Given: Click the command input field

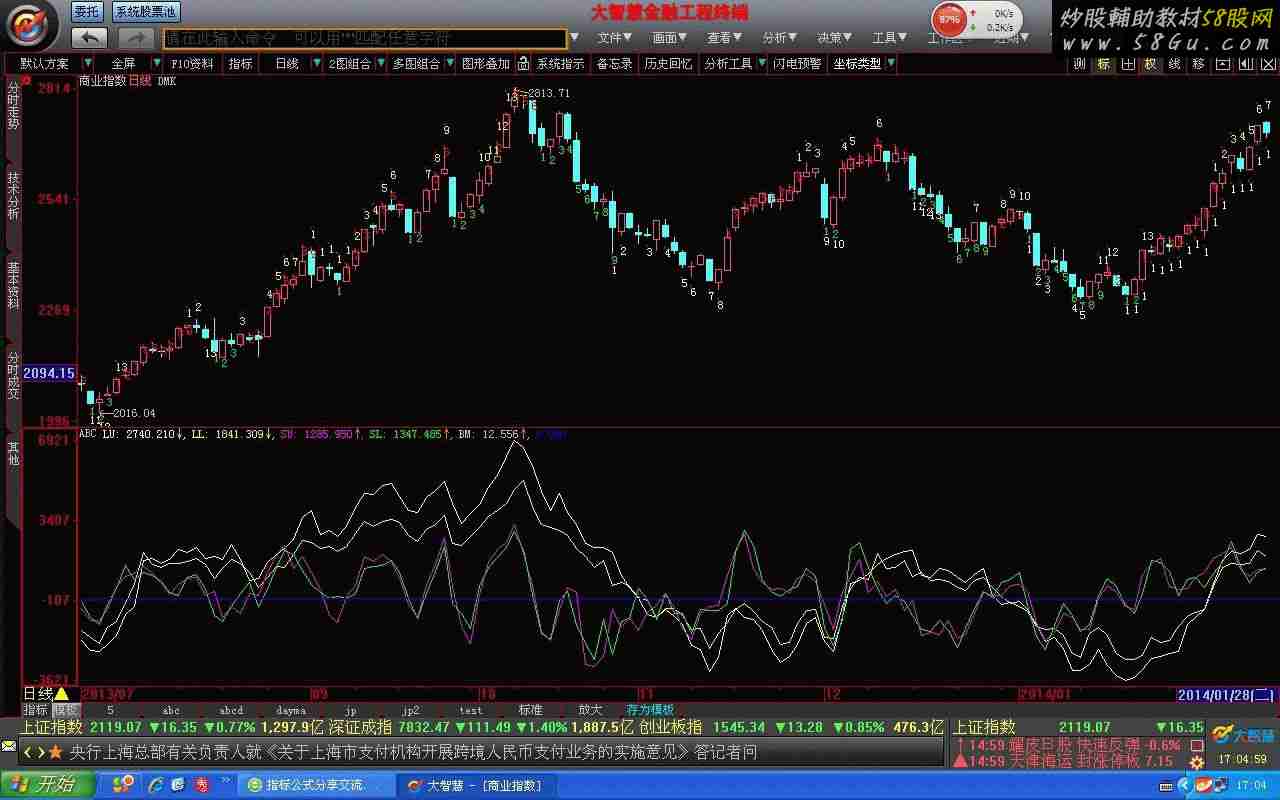Looking at the screenshot, I should tap(364, 38).
